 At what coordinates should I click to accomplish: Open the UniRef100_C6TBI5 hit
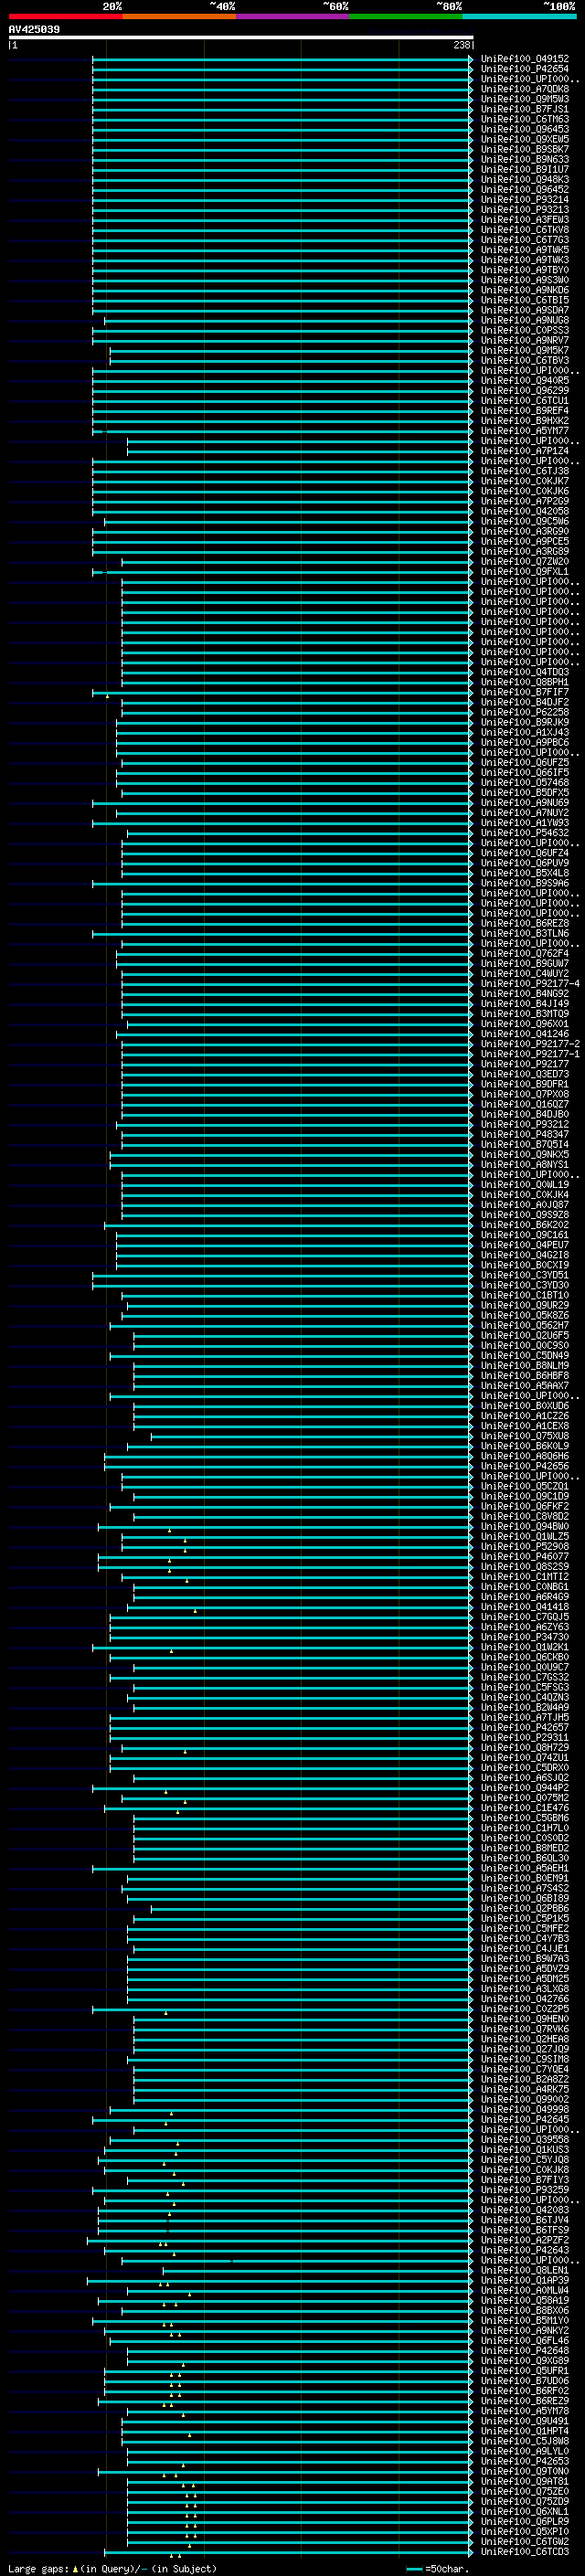[525, 300]
